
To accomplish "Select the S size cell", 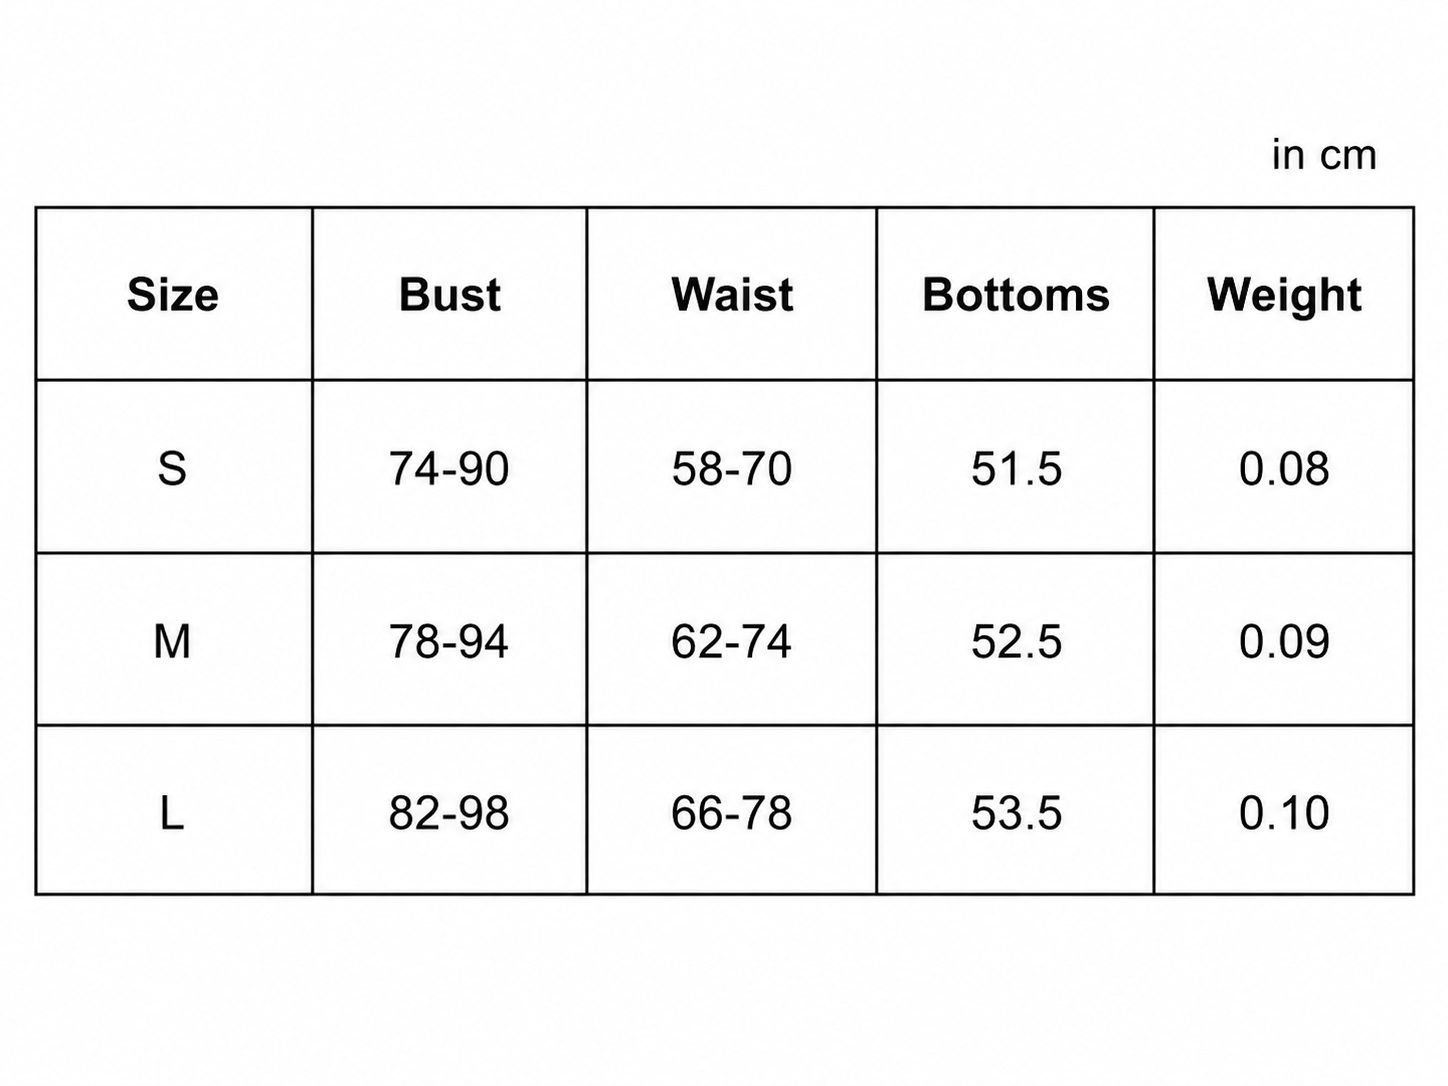I will tap(172, 468).
